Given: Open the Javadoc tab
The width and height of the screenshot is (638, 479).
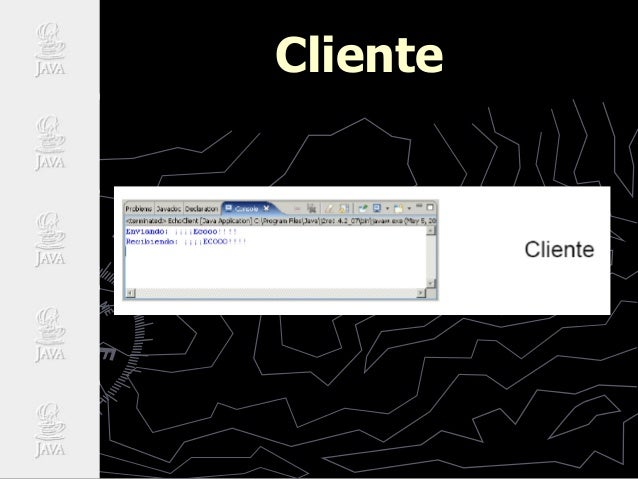Looking at the screenshot, I should pyautogui.click(x=169, y=209).
